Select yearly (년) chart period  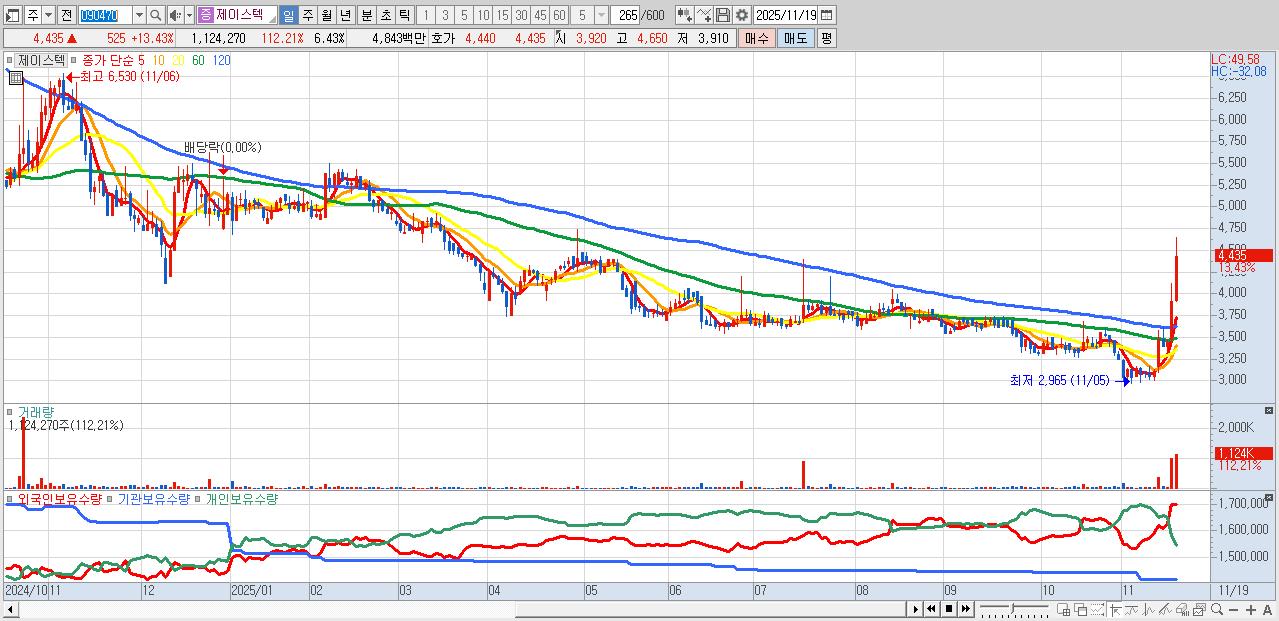pos(345,15)
